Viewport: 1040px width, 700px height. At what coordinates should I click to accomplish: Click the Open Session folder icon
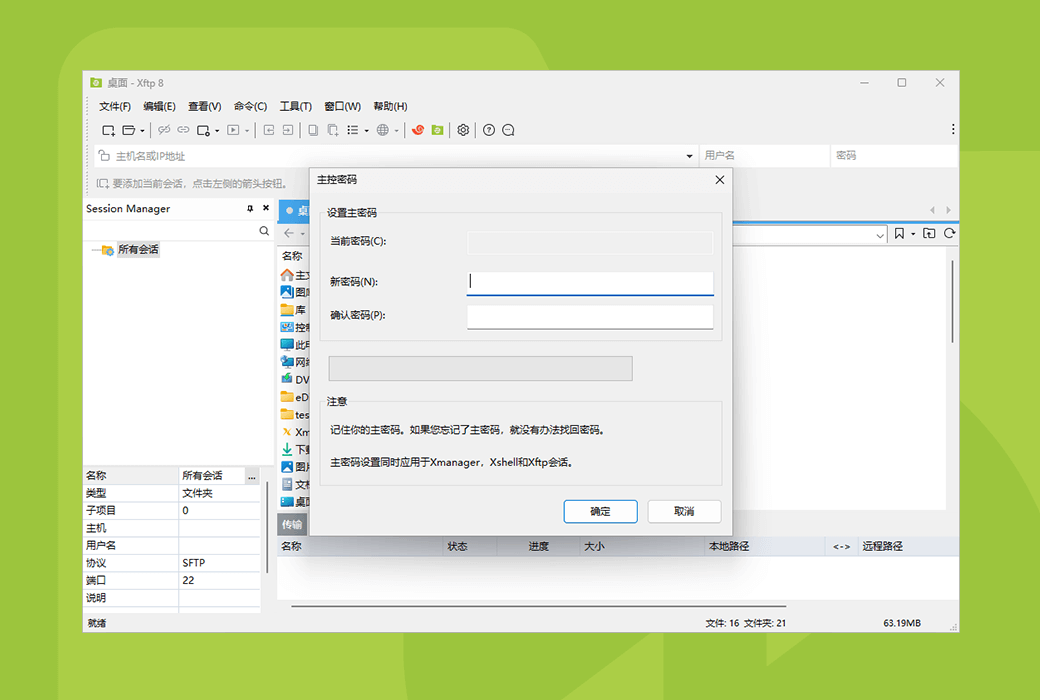point(129,130)
